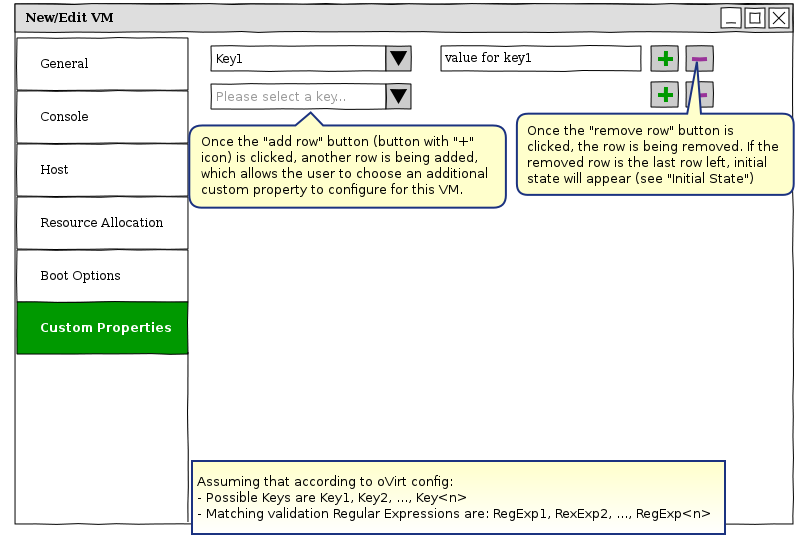Click the "Please select a key..." placeholder field
The width and height of the screenshot is (800, 540).
pyautogui.click(x=298, y=96)
